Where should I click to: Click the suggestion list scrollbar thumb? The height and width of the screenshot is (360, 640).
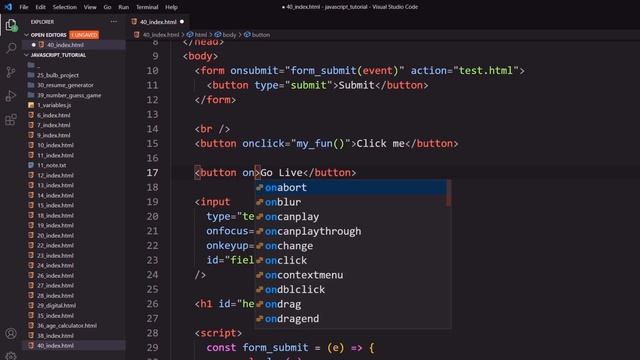(x=449, y=193)
